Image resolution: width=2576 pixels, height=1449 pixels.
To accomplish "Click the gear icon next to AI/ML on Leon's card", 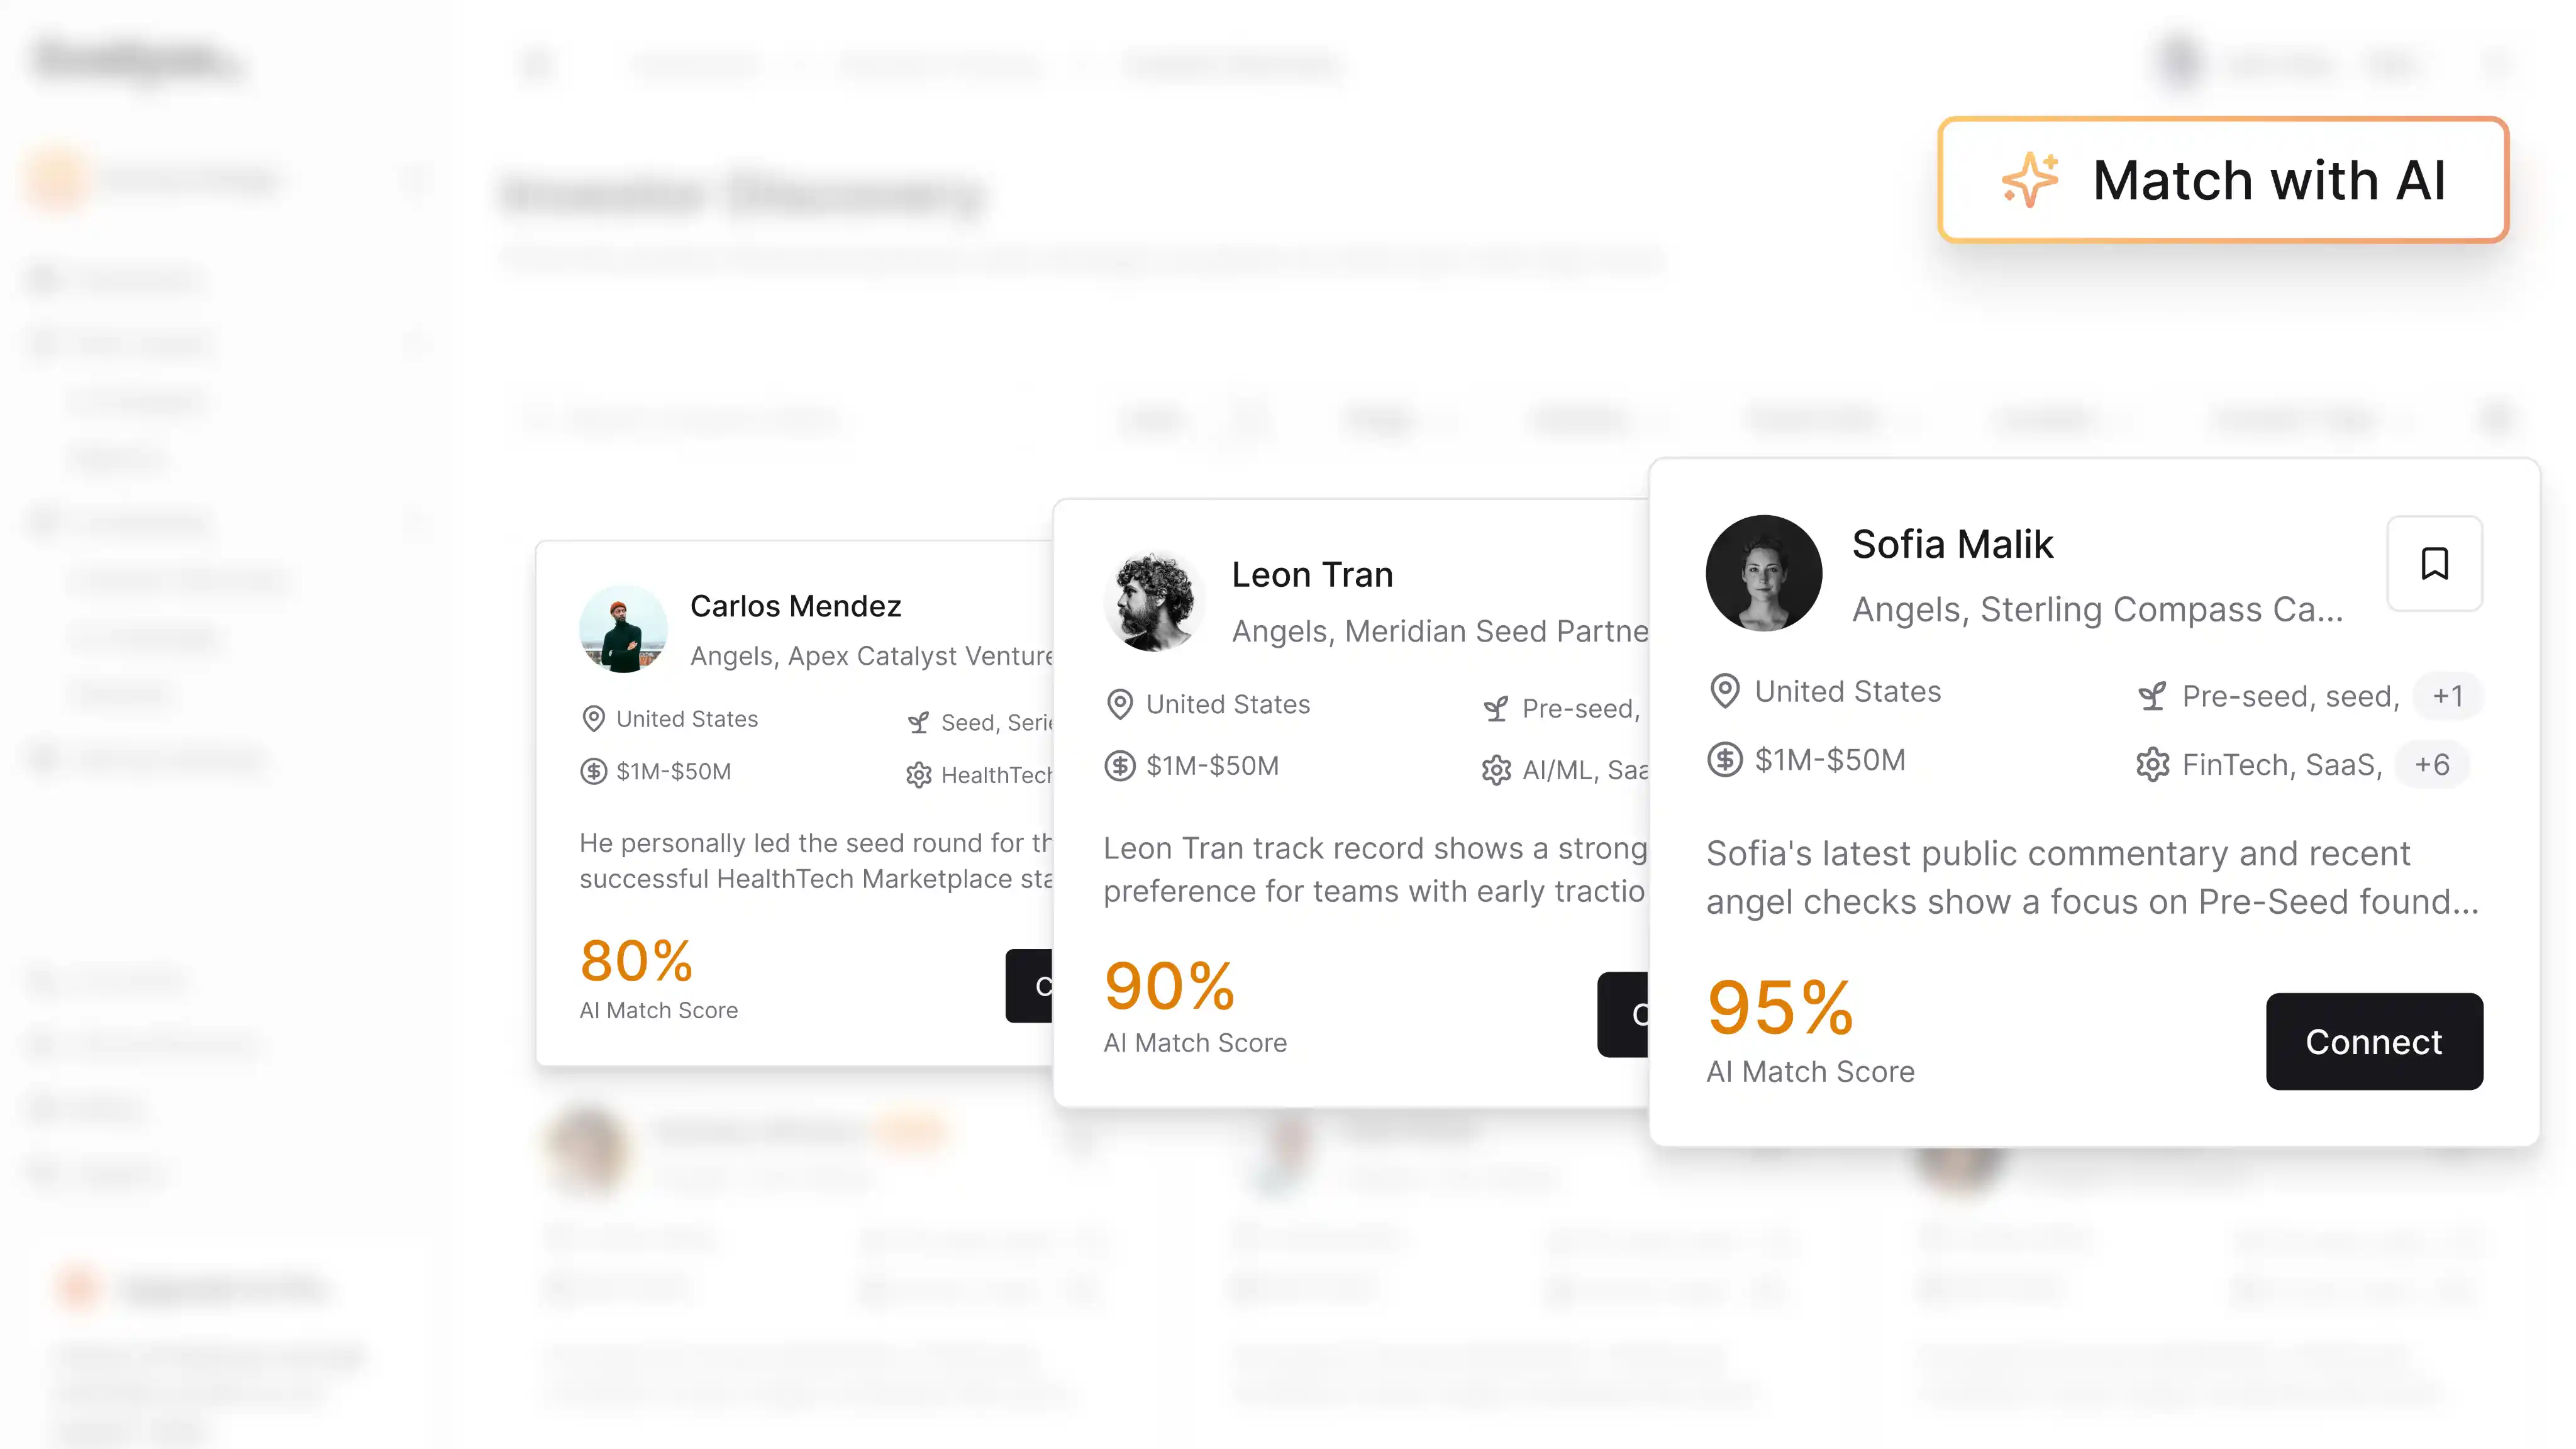I will tap(1496, 770).
